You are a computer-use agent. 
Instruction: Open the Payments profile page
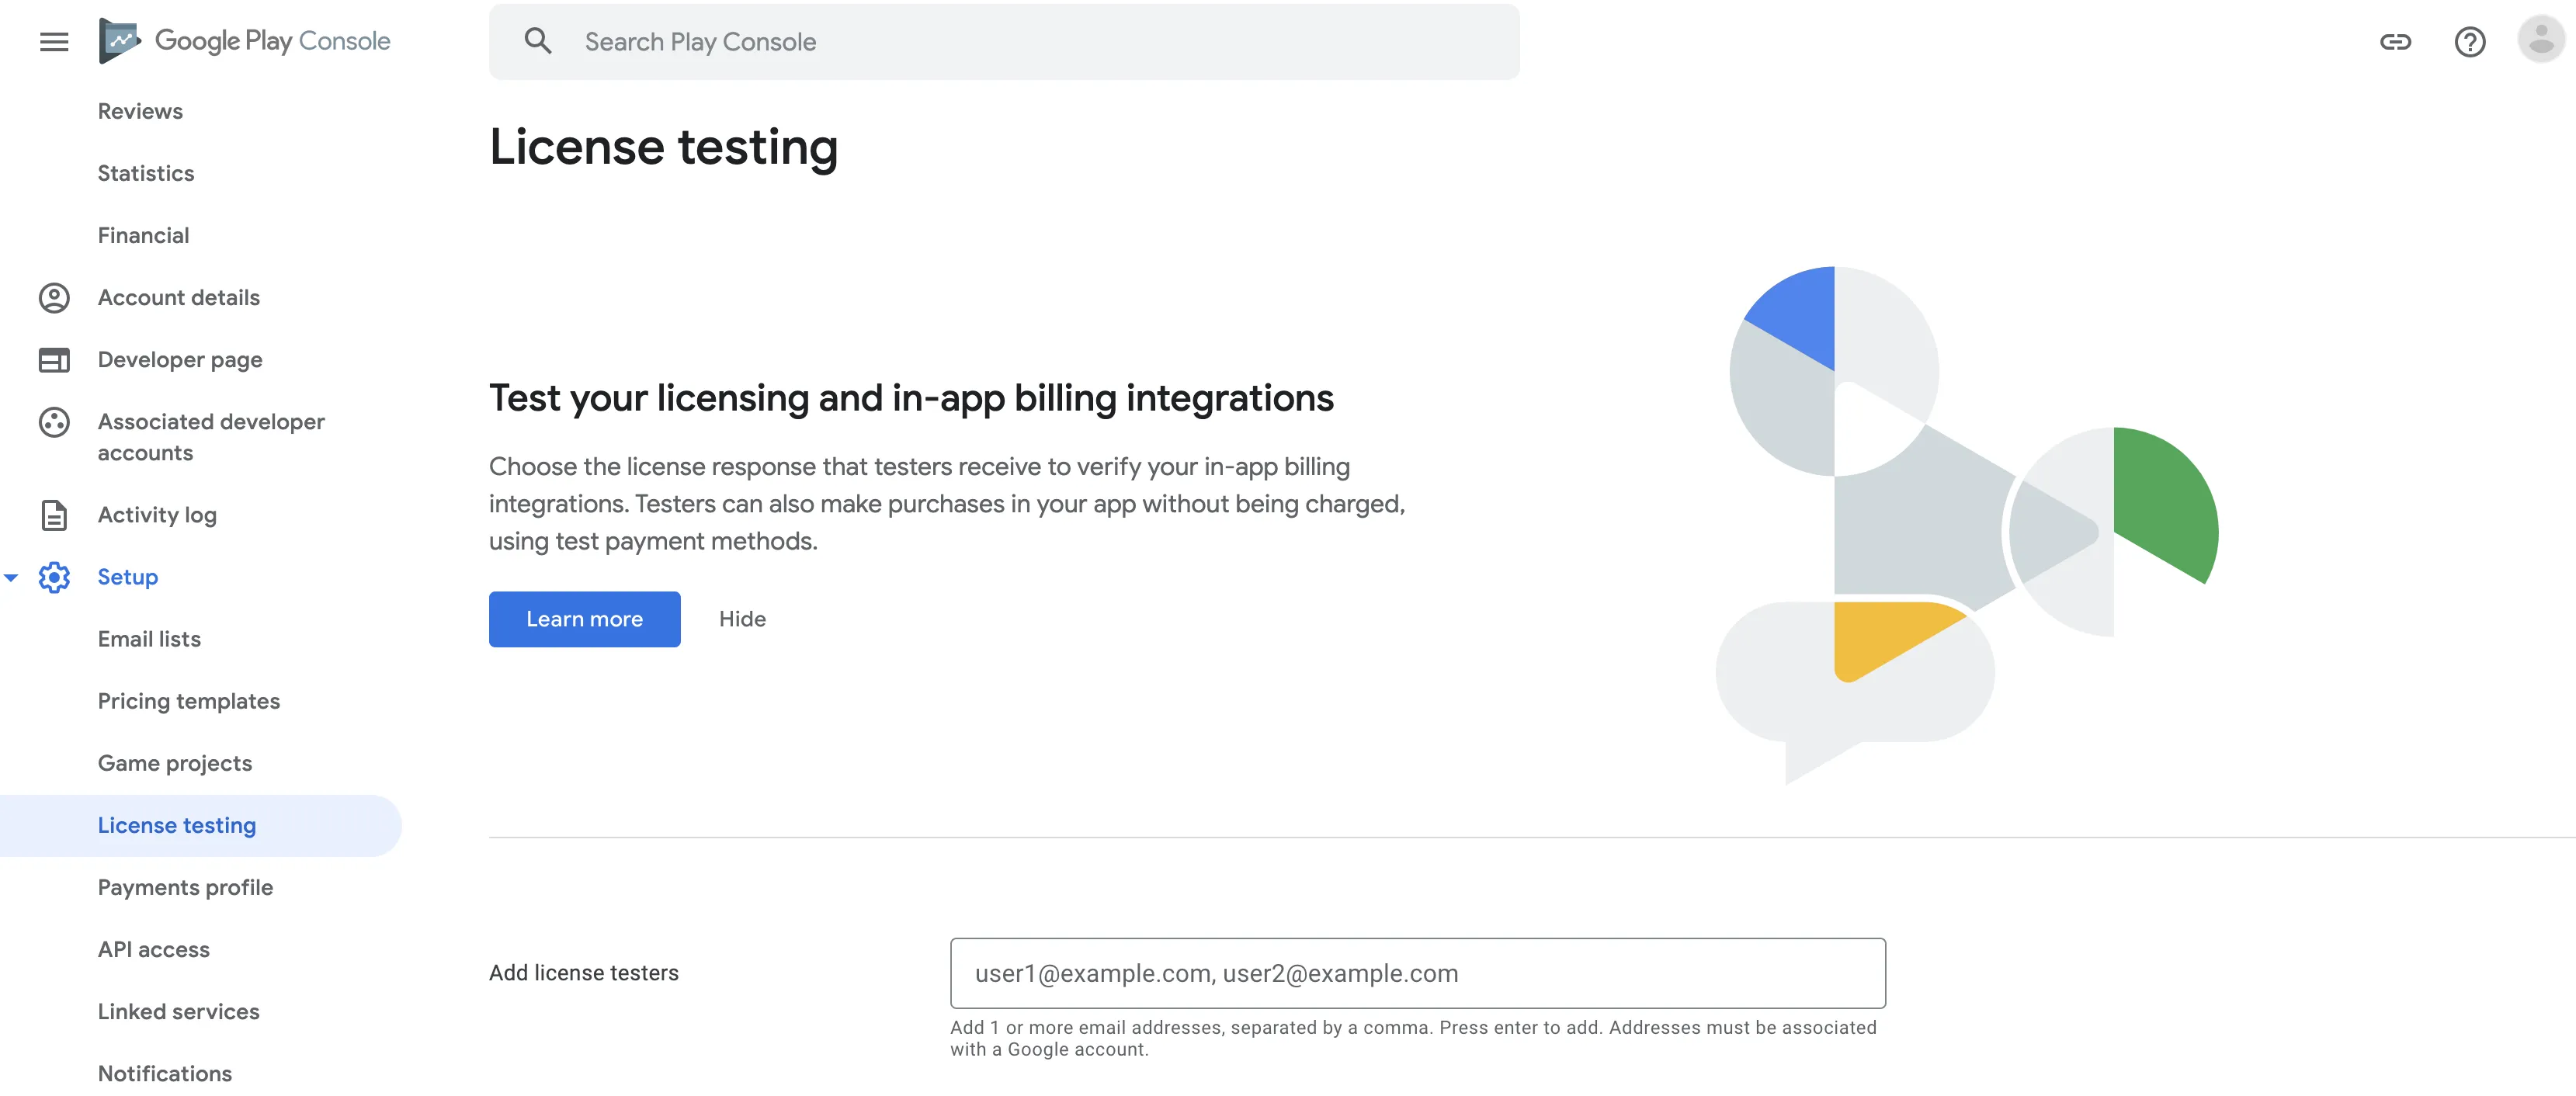pyautogui.click(x=185, y=886)
